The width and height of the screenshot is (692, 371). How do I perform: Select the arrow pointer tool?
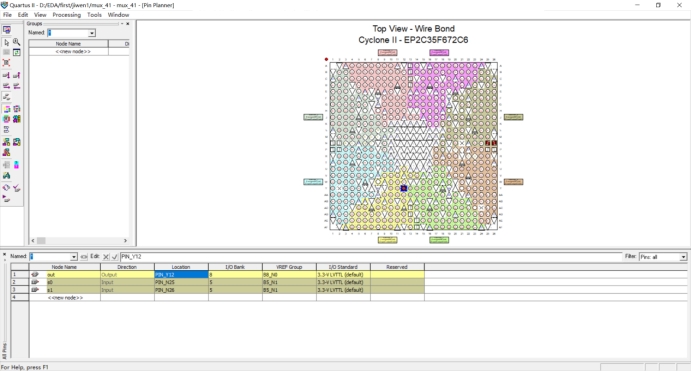coord(6,42)
